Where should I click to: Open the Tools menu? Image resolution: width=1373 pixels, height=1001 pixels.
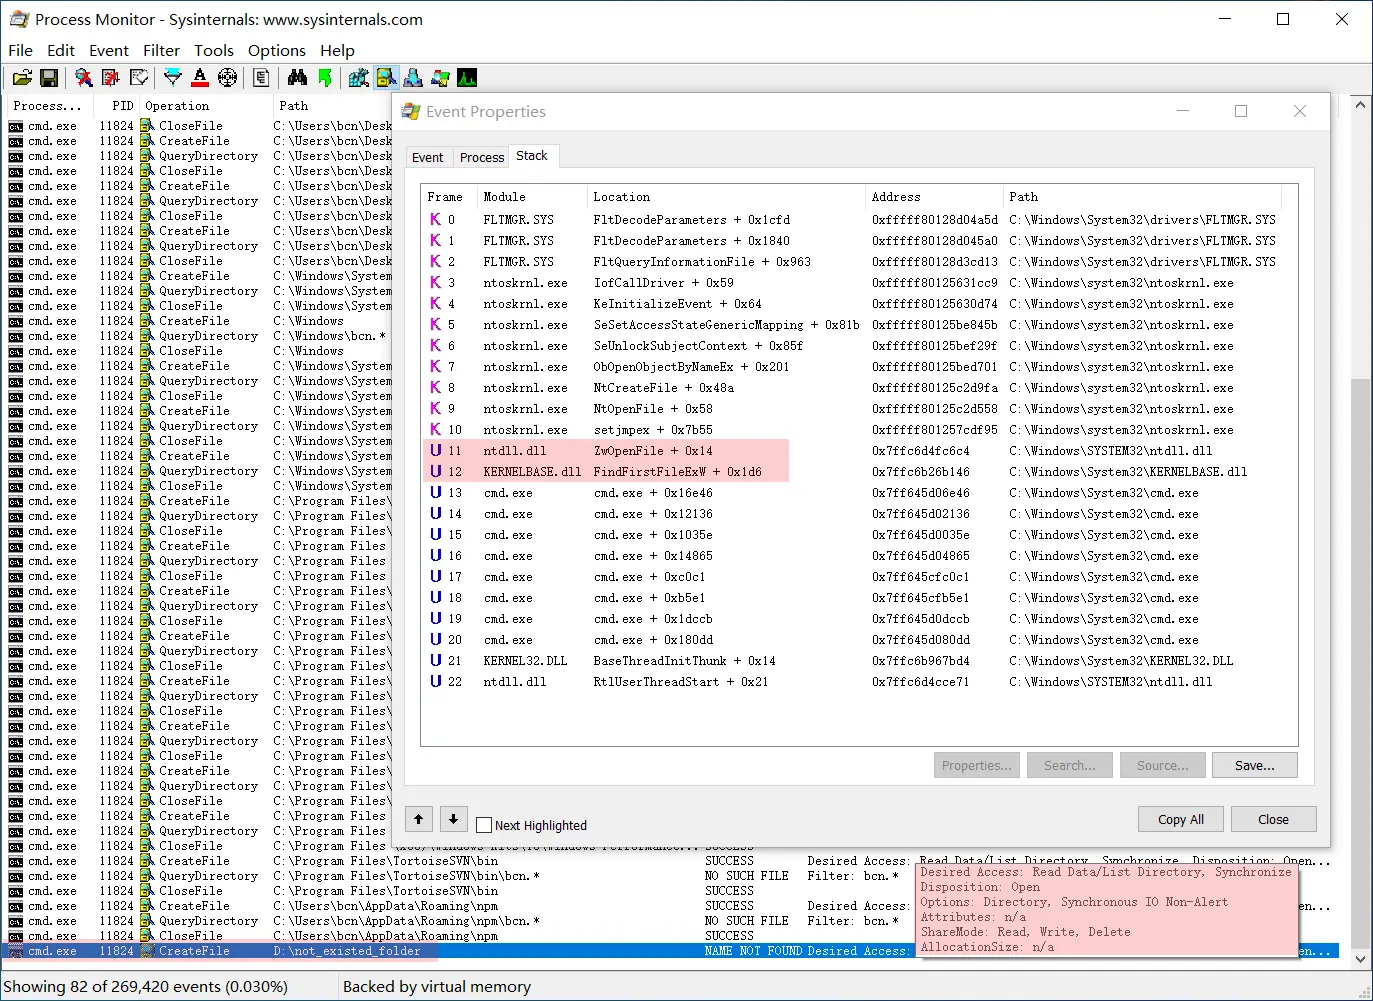click(x=214, y=50)
